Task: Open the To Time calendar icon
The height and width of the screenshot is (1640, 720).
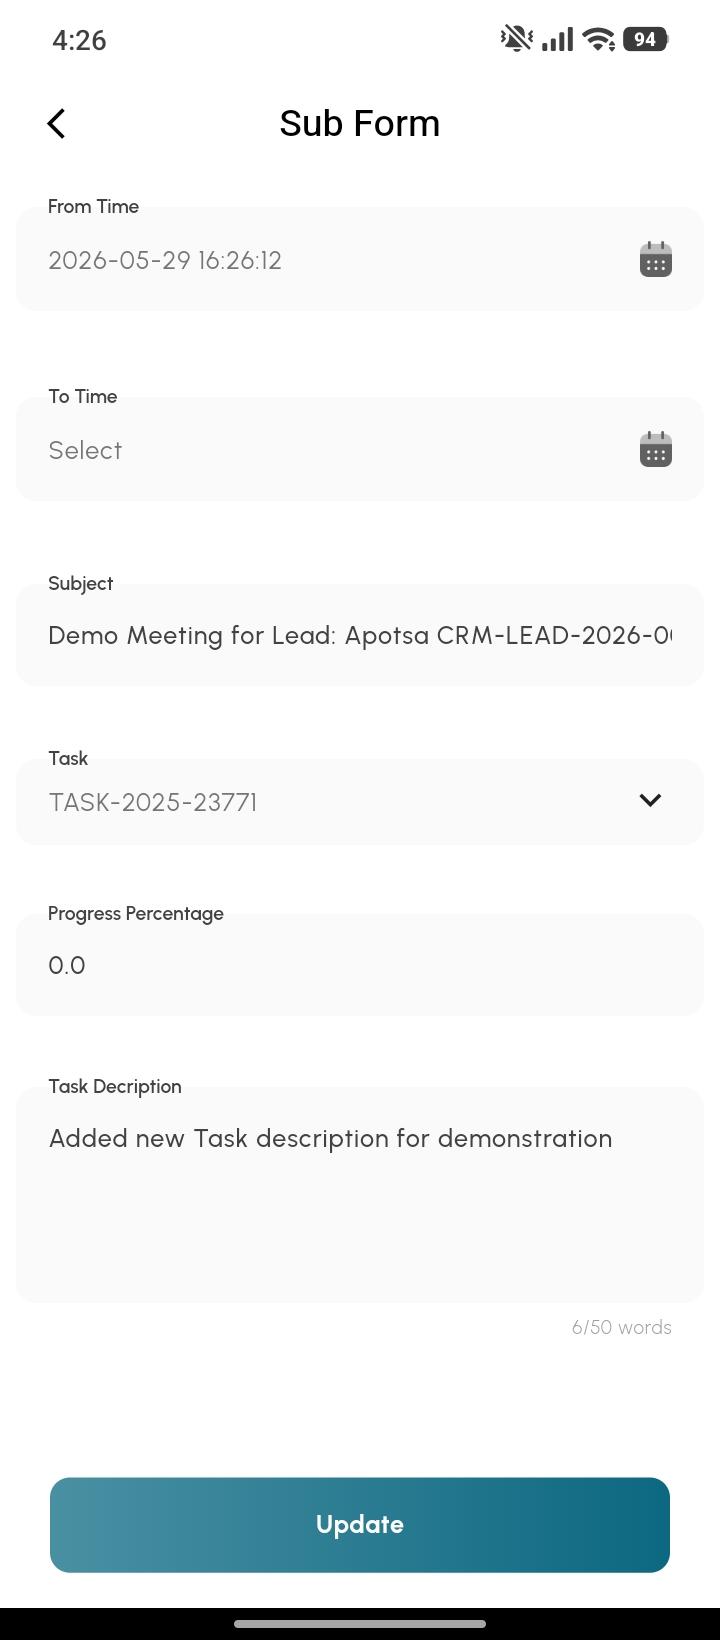Action: [x=656, y=449]
